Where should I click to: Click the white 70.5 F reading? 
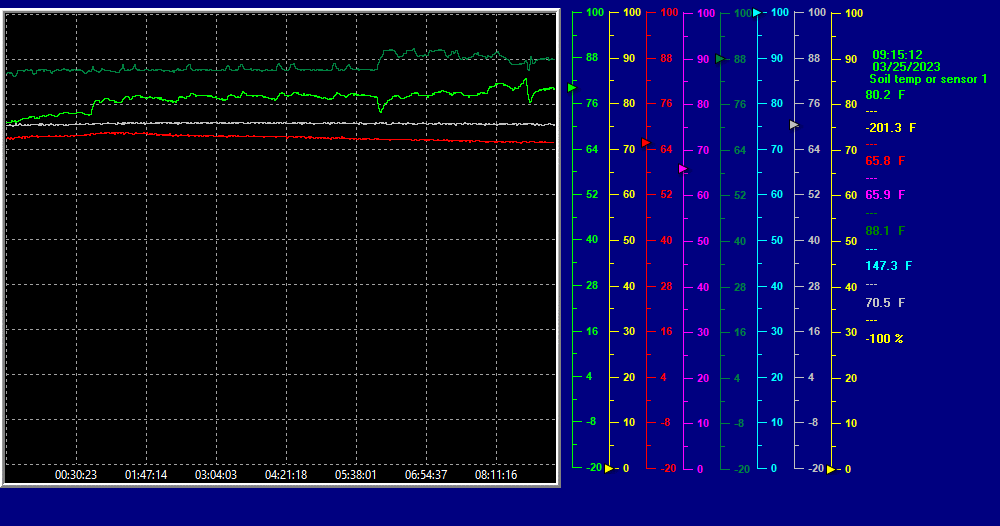pos(885,303)
